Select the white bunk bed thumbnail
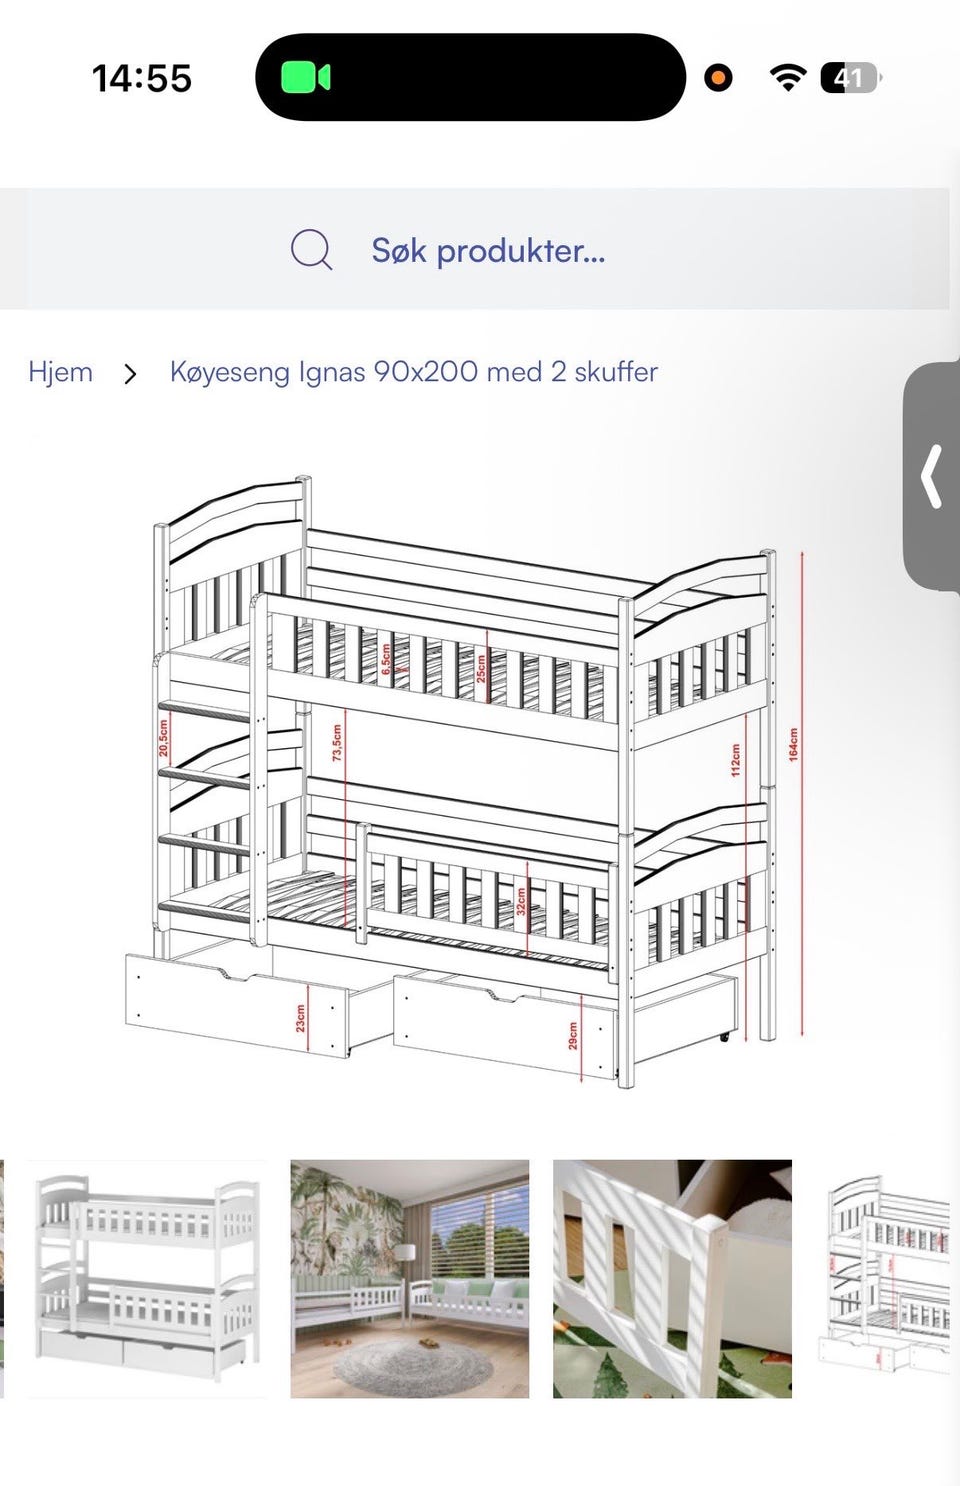Image resolution: width=960 pixels, height=1486 pixels. 148,1278
